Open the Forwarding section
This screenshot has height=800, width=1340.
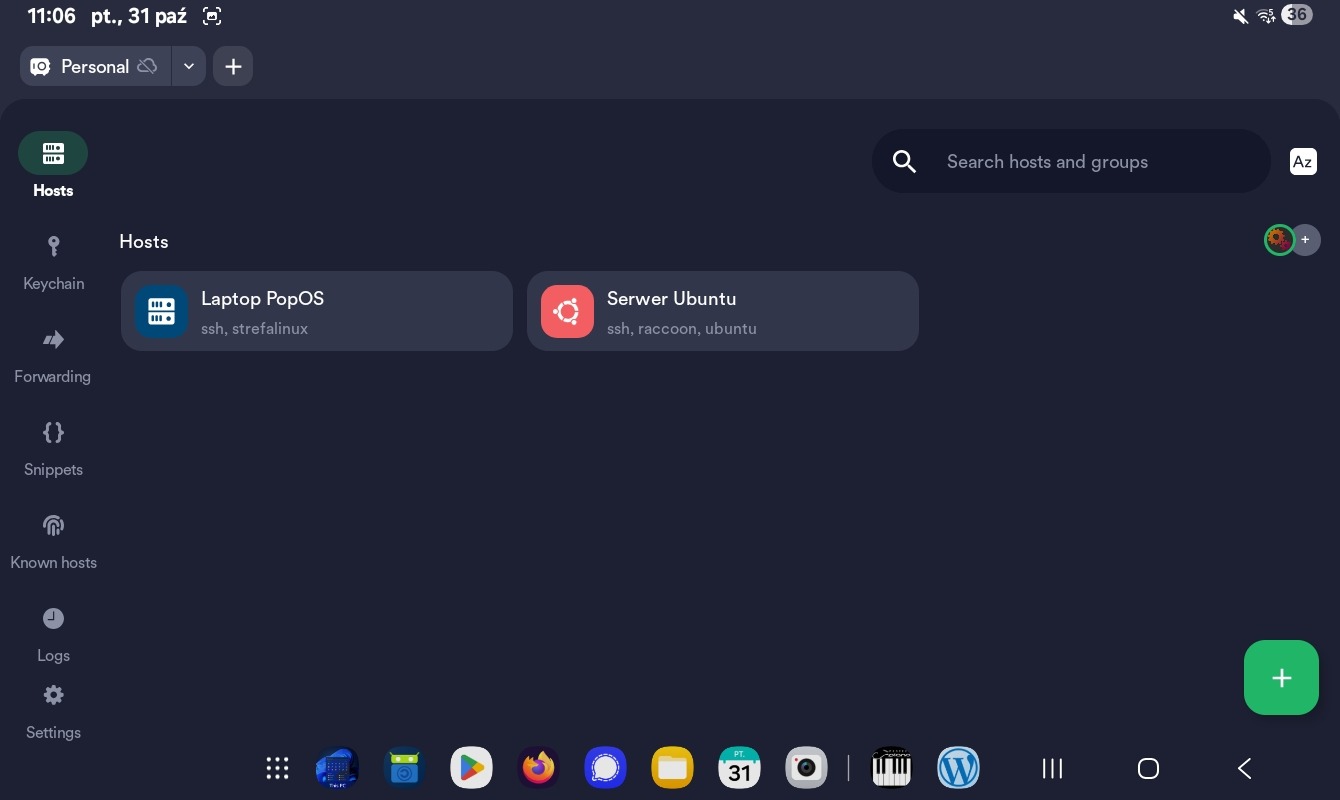click(x=53, y=355)
